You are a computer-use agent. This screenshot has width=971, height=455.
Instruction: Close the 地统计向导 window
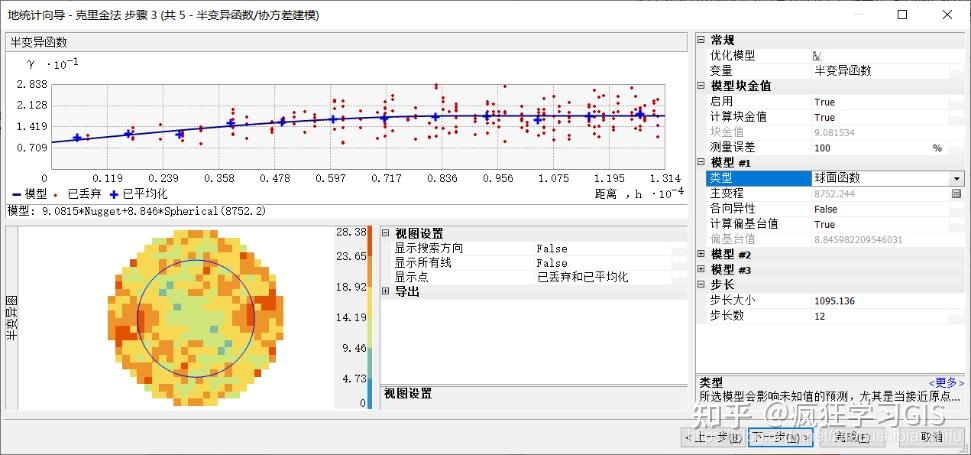[947, 15]
